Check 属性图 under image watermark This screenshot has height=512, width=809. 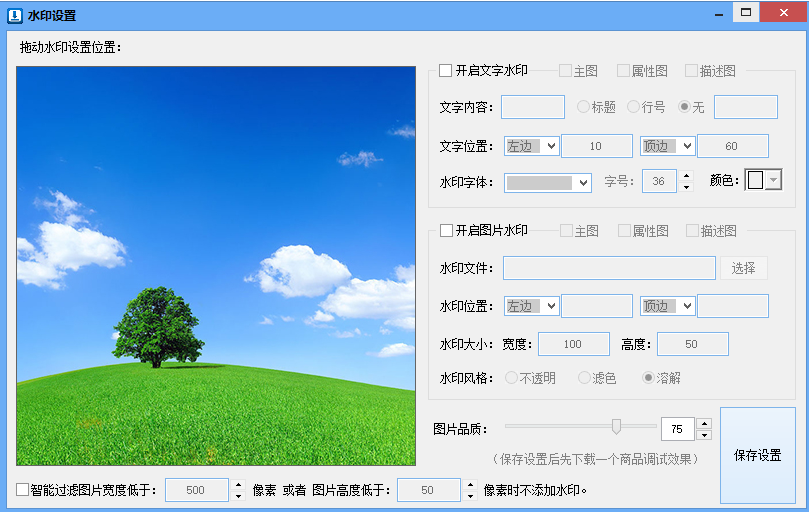pos(624,231)
